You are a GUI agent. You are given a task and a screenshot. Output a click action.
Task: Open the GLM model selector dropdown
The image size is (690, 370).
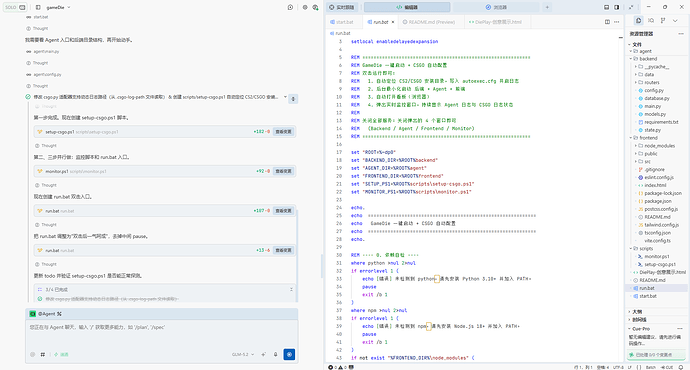[243, 354]
